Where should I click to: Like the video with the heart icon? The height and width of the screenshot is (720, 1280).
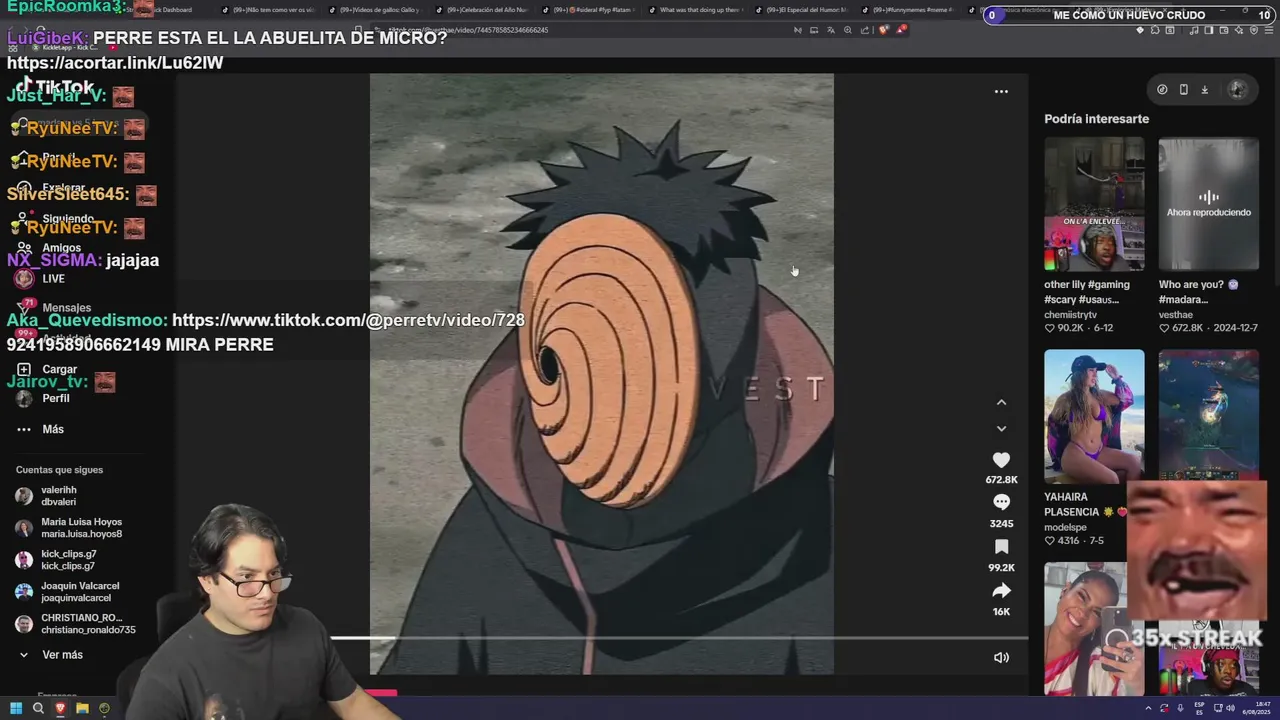1001,459
